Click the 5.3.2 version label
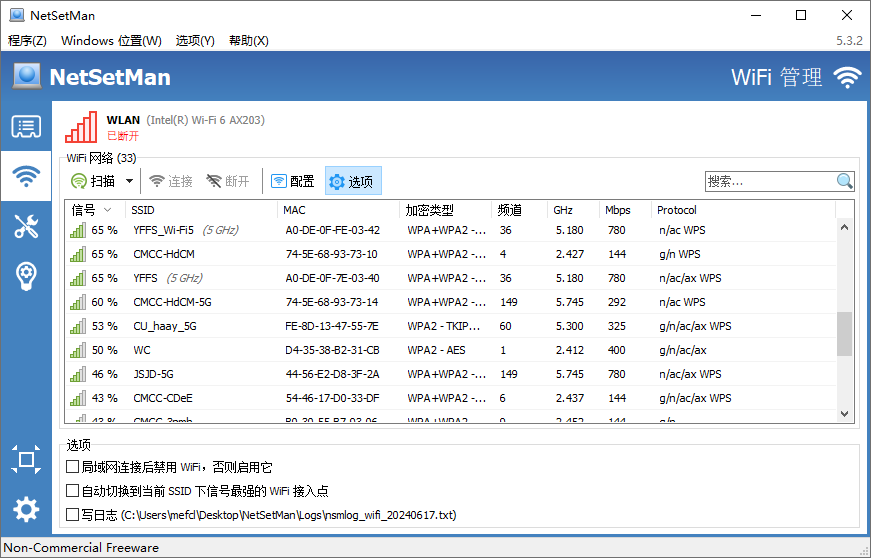Image resolution: width=871 pixels, height=558 pixels. pos(849,41)
